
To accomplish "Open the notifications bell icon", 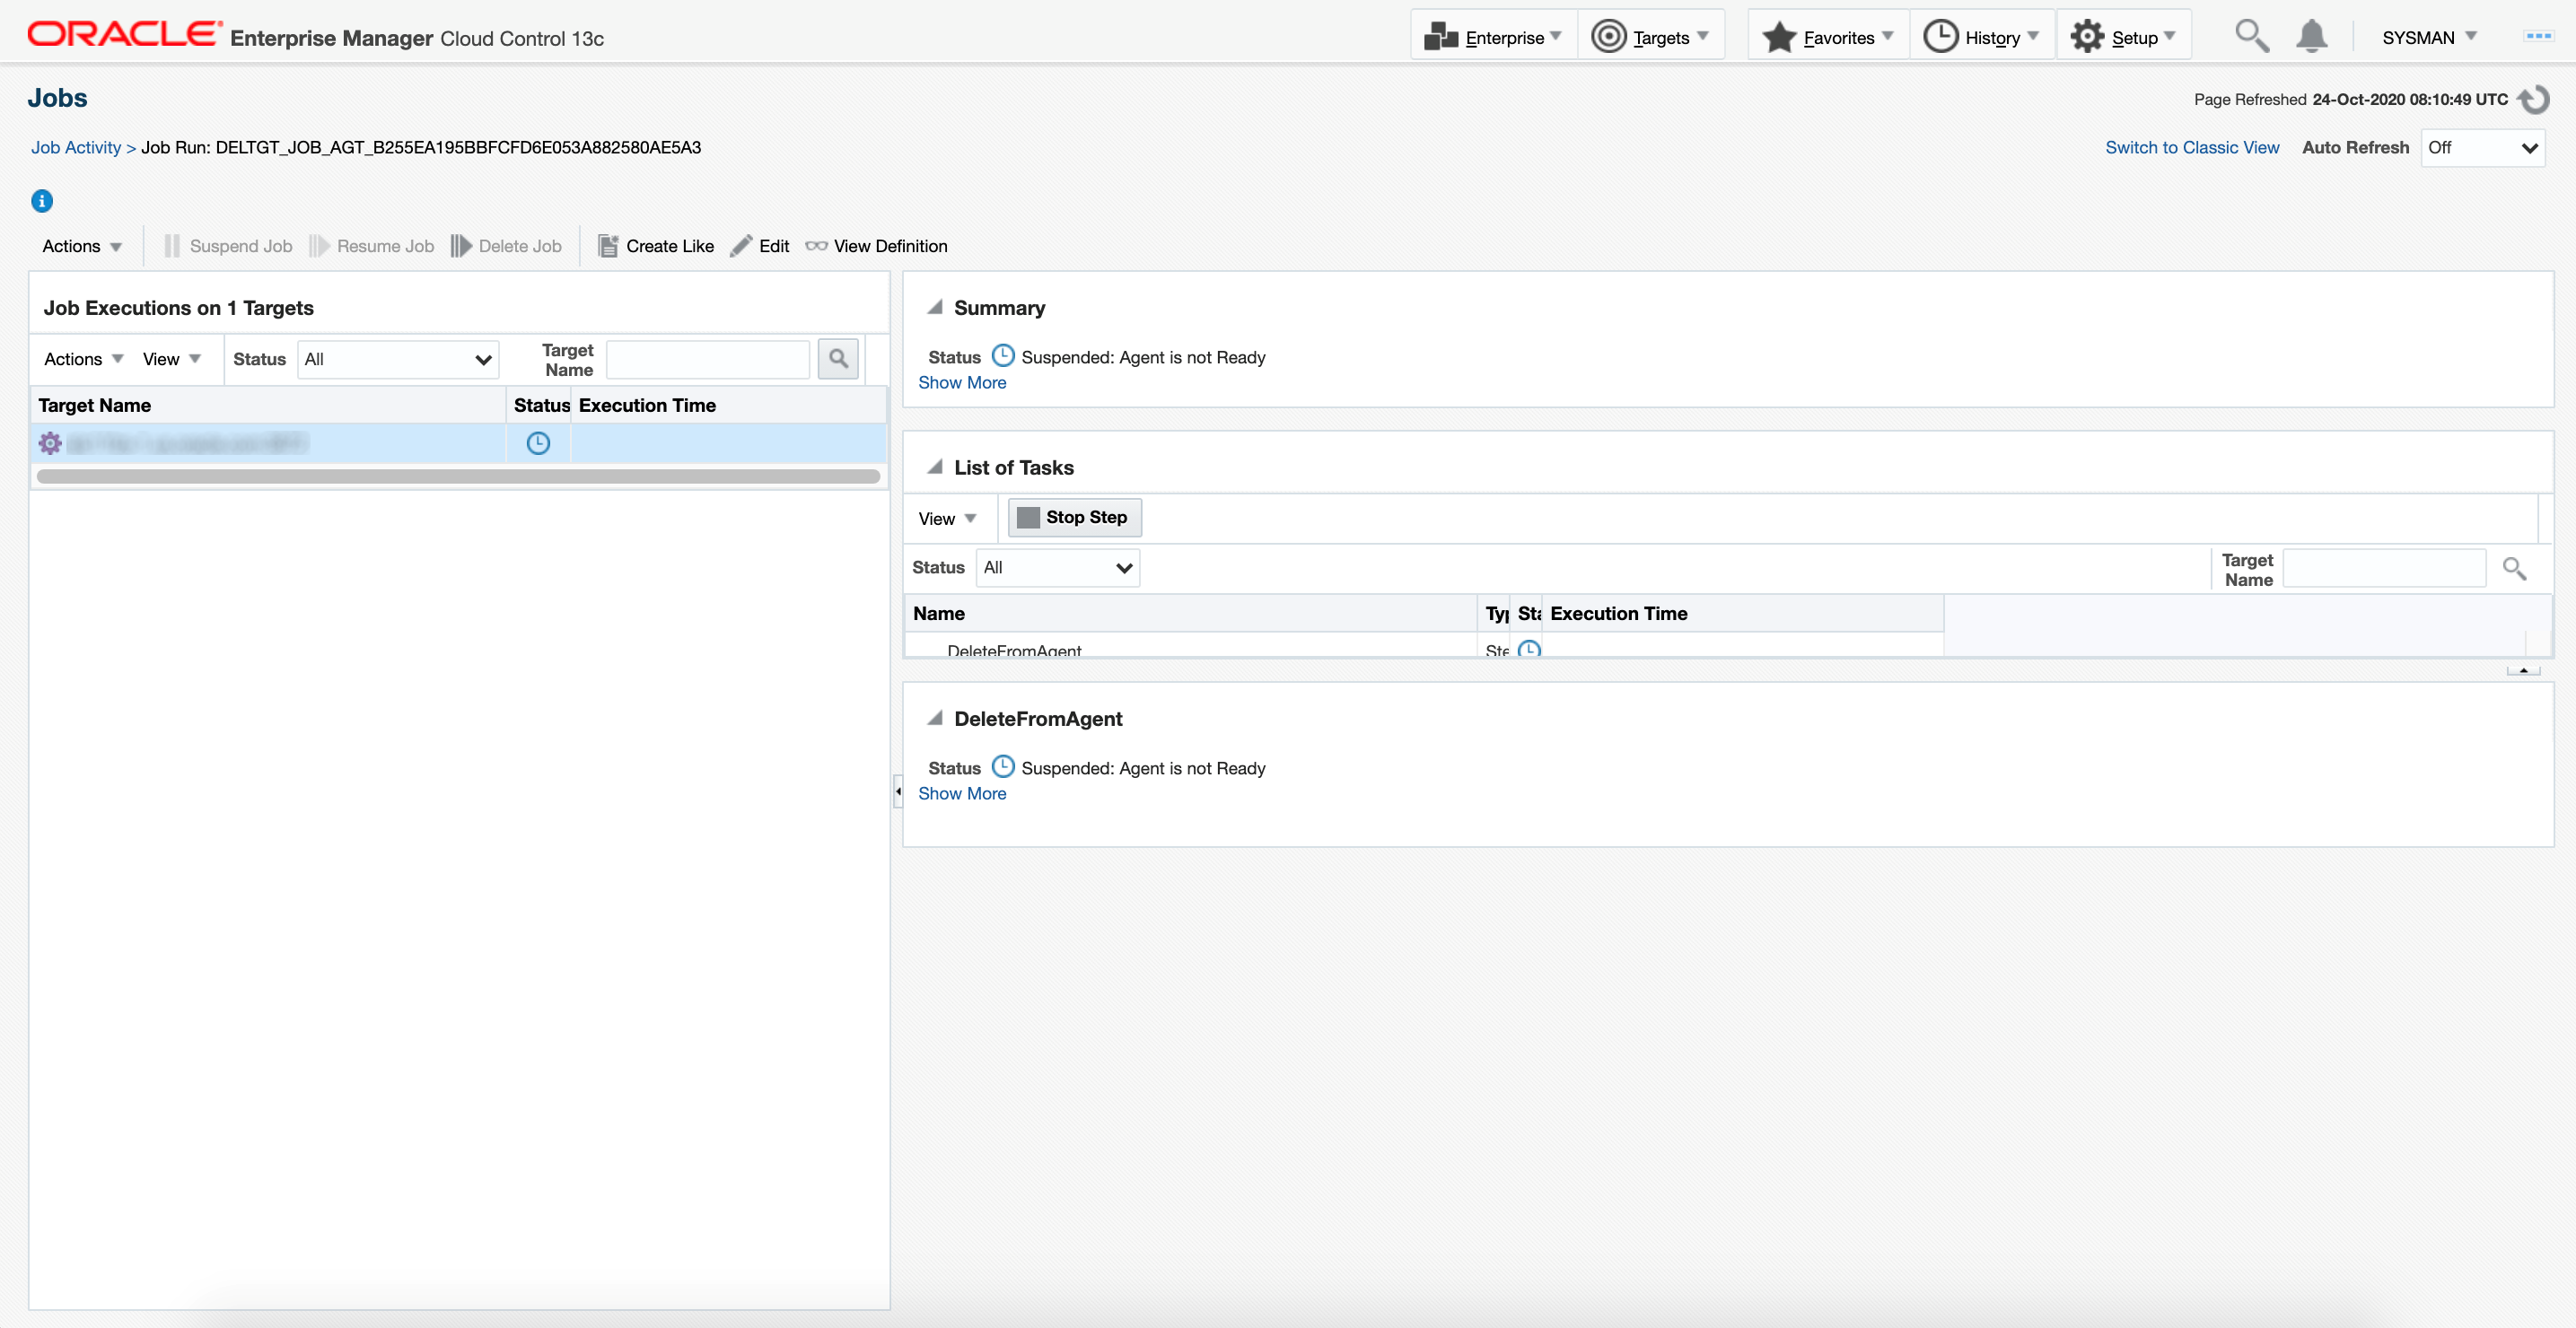I will (x=2311, y=36).
